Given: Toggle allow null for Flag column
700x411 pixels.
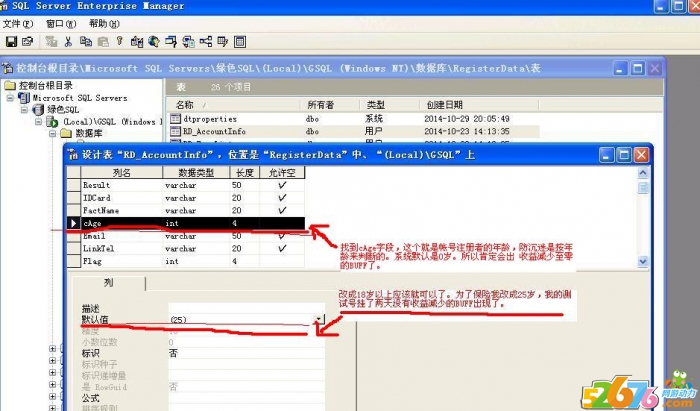Looking at the screenshot, I should (282, 261).
